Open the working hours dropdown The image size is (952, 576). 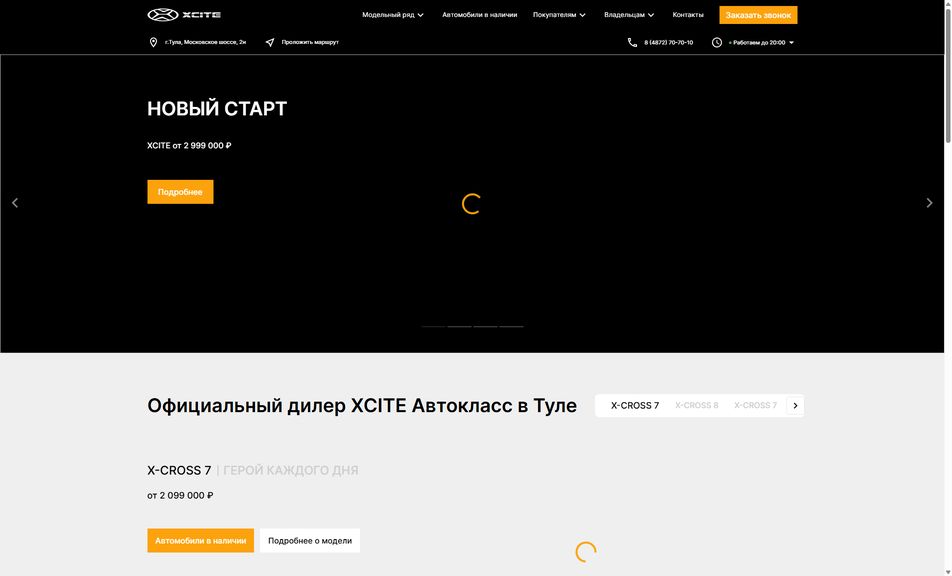tap(761, 42)
